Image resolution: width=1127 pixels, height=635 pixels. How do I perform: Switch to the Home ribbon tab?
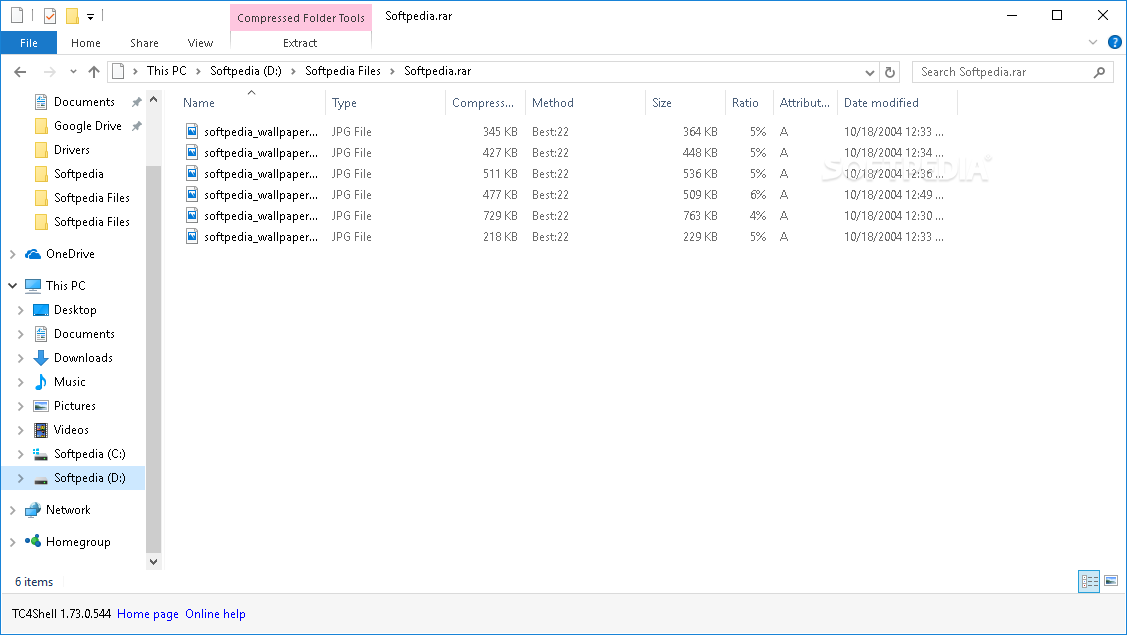coord(86,43)
